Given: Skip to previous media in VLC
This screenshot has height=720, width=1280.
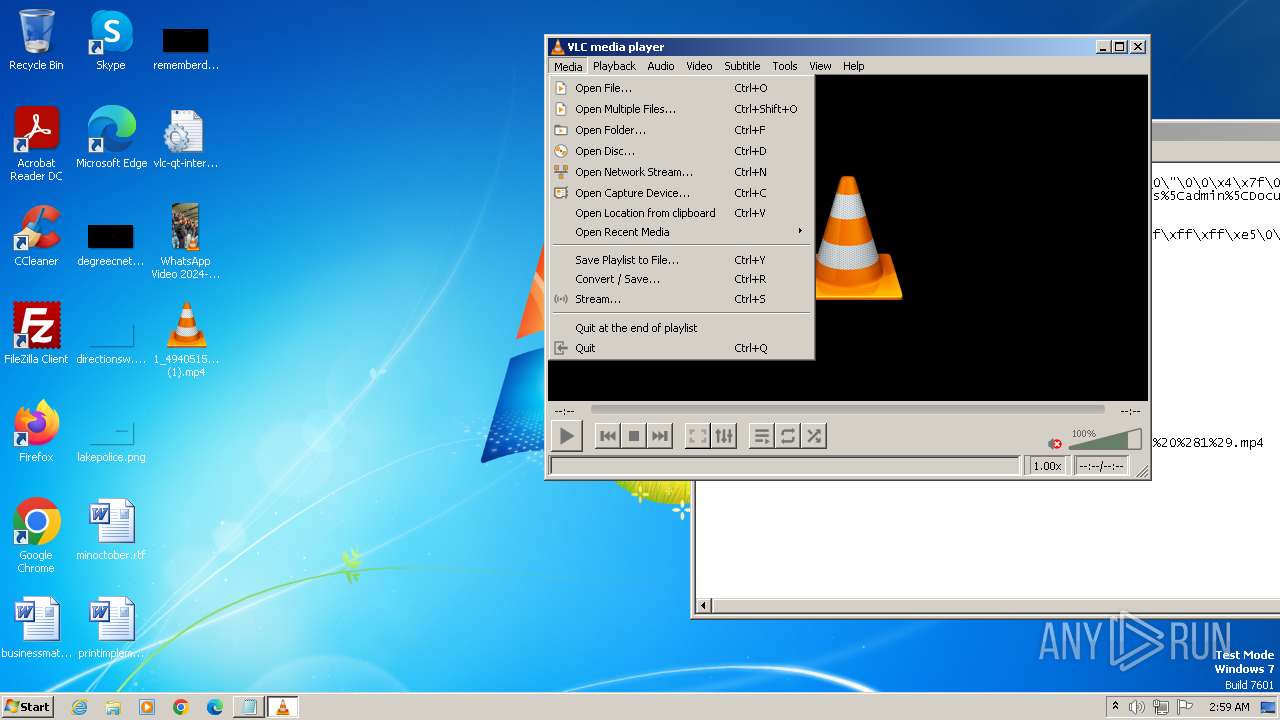Looking at the screenshot, I should point(607,436).
